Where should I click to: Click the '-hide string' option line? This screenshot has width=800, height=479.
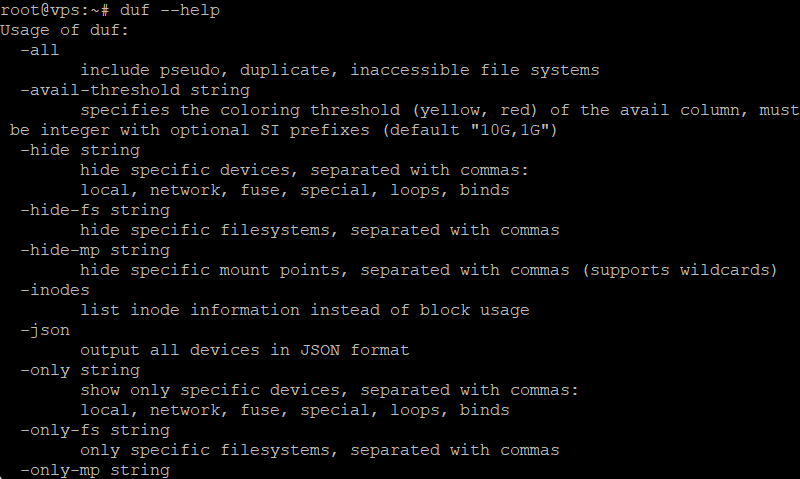[80, 150]
